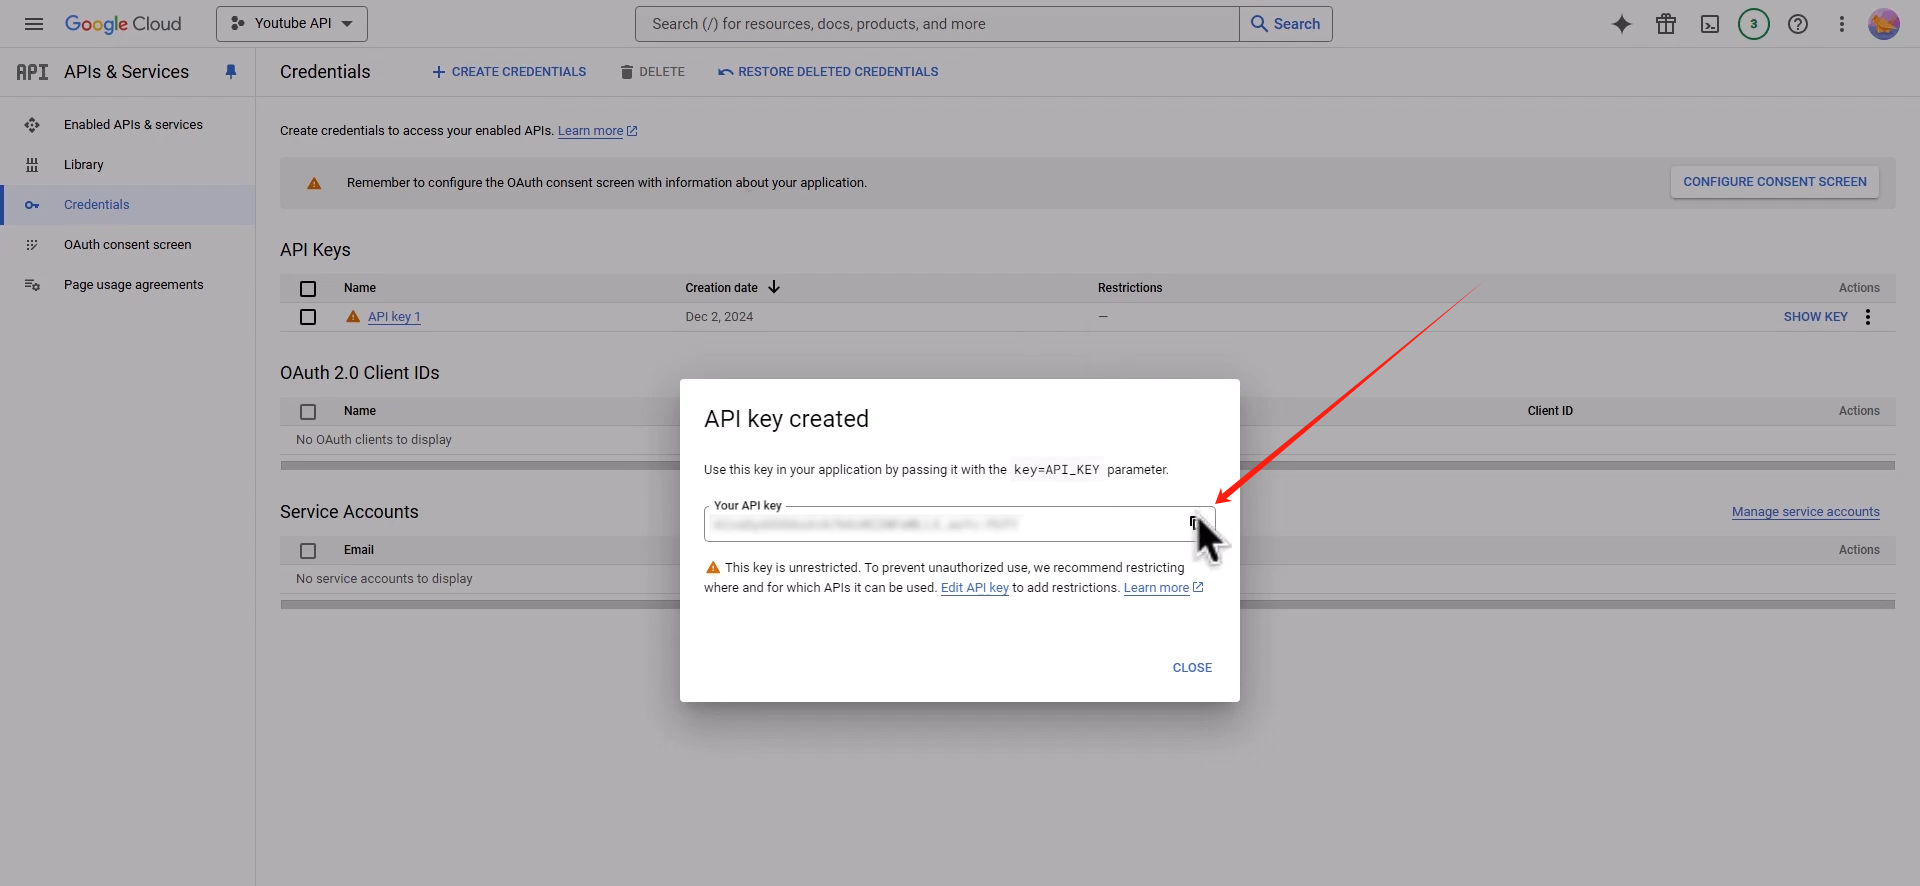The width and height of the screenshot is (1920, 886).
Task: Open actions menu for API key 1
Action: click(x=1867, y=317)
